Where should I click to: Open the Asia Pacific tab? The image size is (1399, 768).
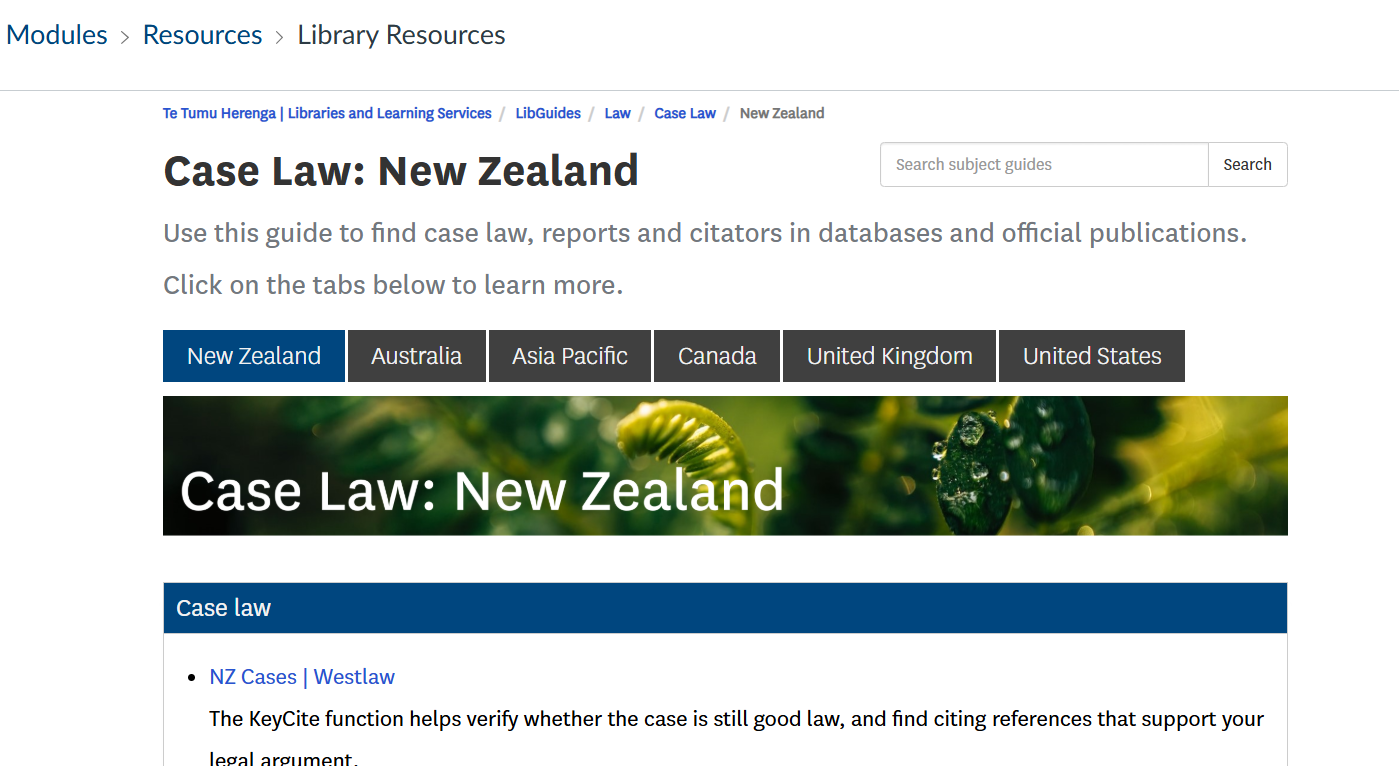point(570,357)
